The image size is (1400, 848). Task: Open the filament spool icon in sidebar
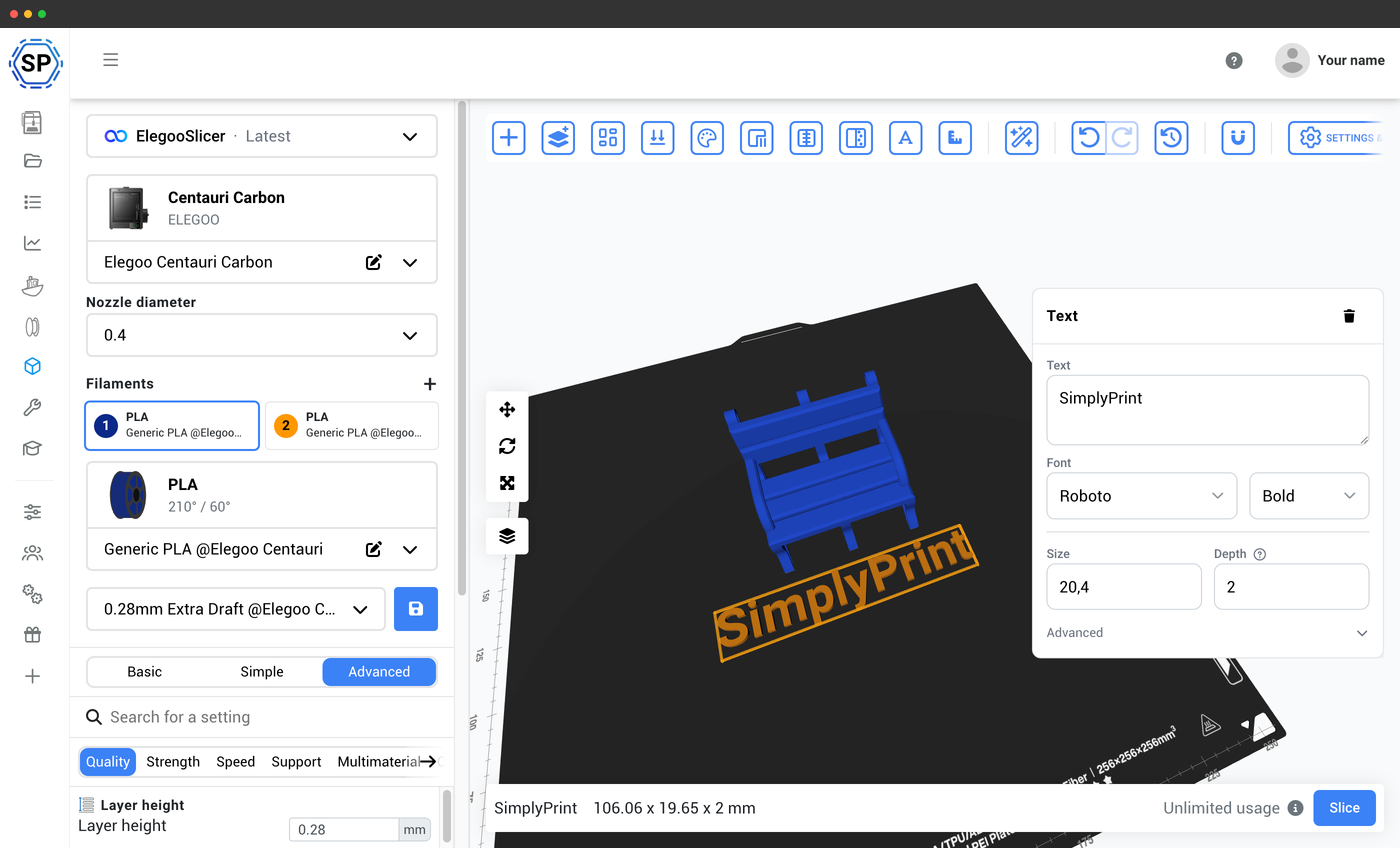(32, 326)
